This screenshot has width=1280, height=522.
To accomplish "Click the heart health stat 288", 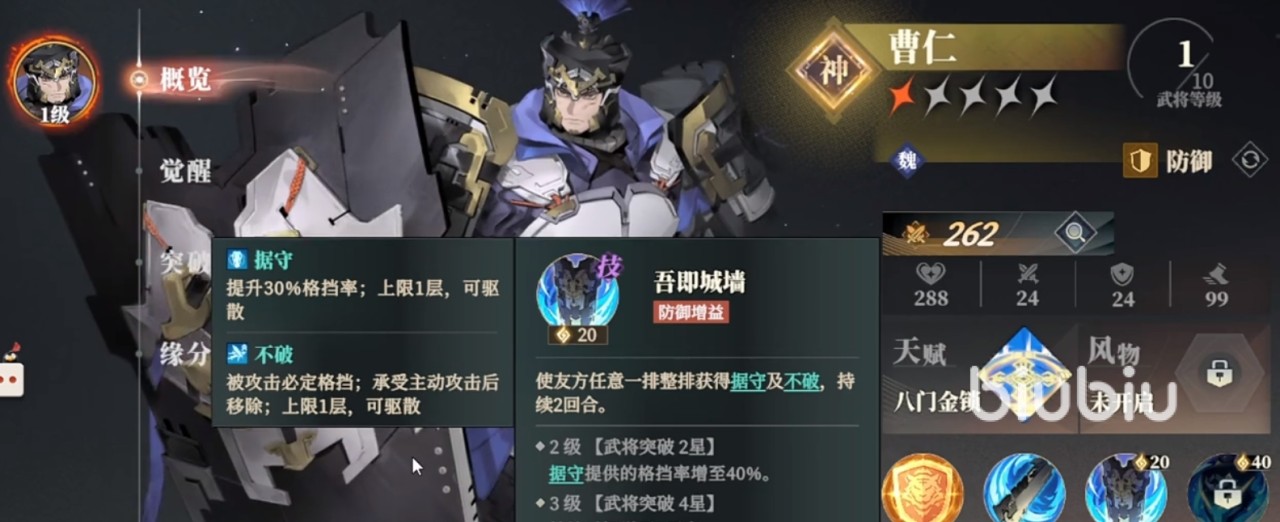I will coord(931,286).
